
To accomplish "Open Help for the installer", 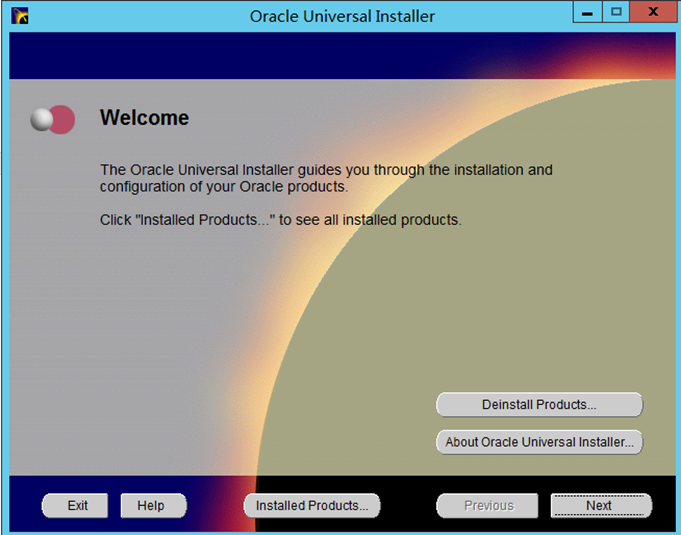I will point(154,505).
